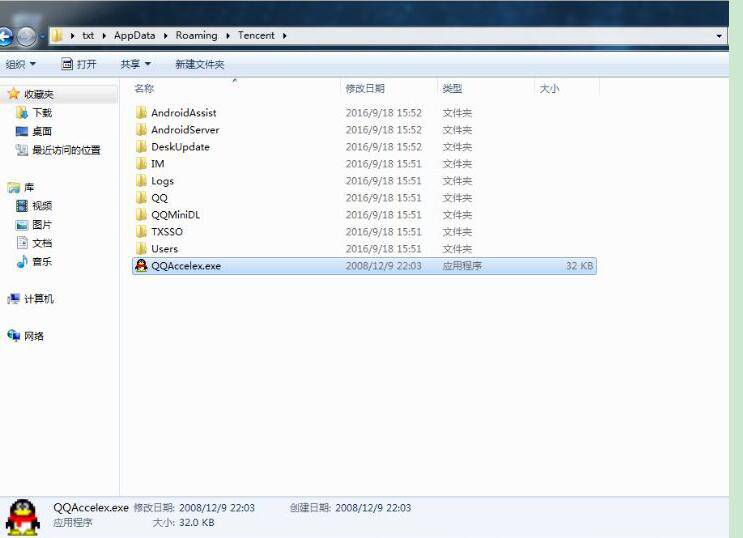Click the Back navigation arrow button

pyautogui.click(x=5, y=36)
